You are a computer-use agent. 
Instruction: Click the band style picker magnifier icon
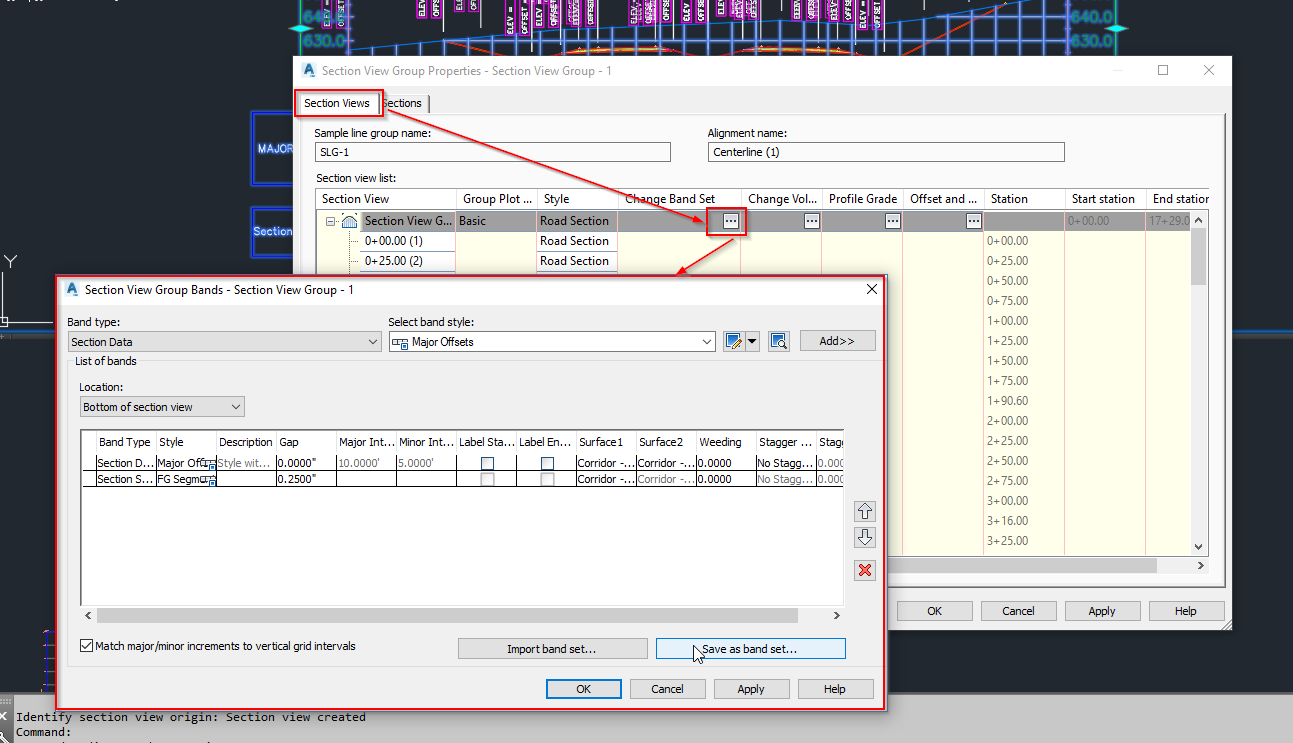coord(779,341)
